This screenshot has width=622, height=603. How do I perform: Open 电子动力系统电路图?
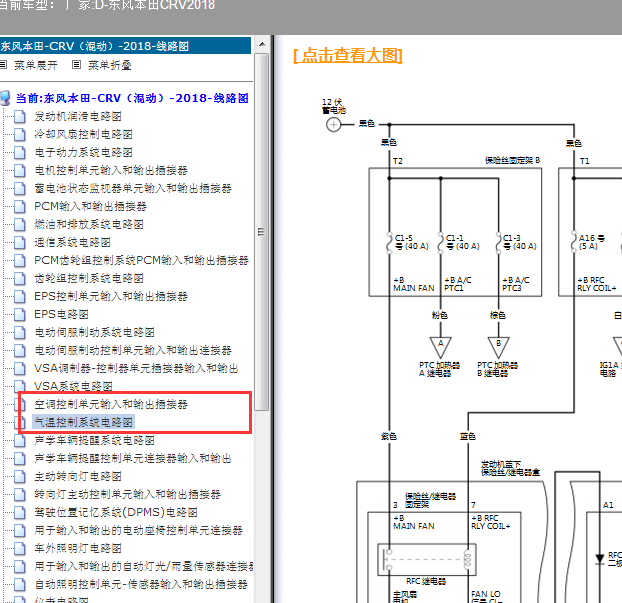(x=83, y=152)
